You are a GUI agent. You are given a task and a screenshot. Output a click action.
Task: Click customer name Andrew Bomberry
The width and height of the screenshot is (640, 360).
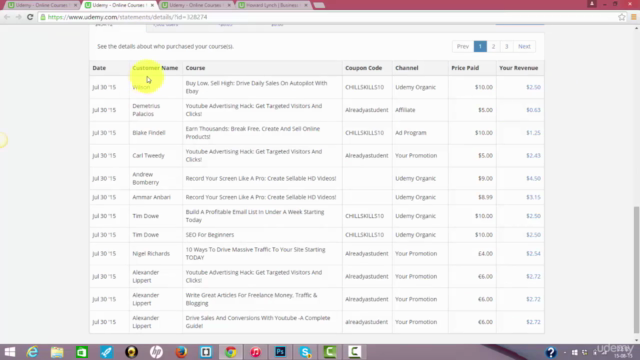click(x=146, y=178)
